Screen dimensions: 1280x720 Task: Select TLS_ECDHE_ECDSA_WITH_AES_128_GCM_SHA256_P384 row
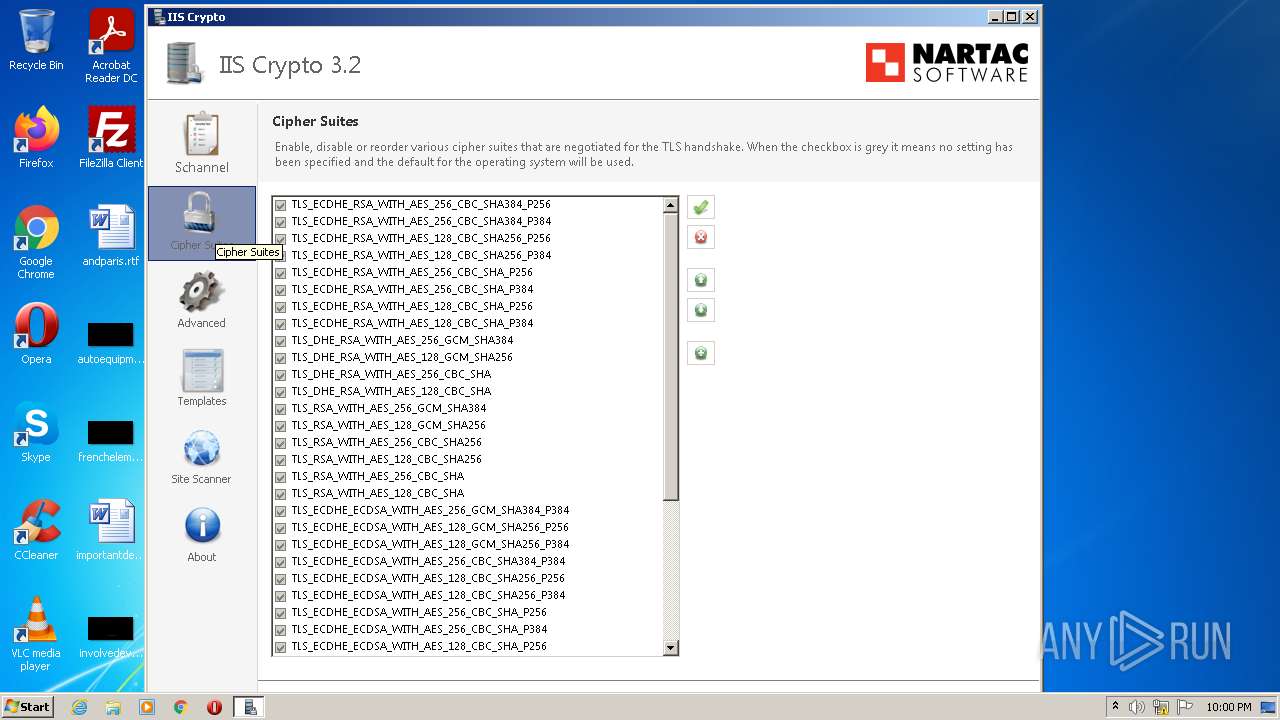coord(467,544)
